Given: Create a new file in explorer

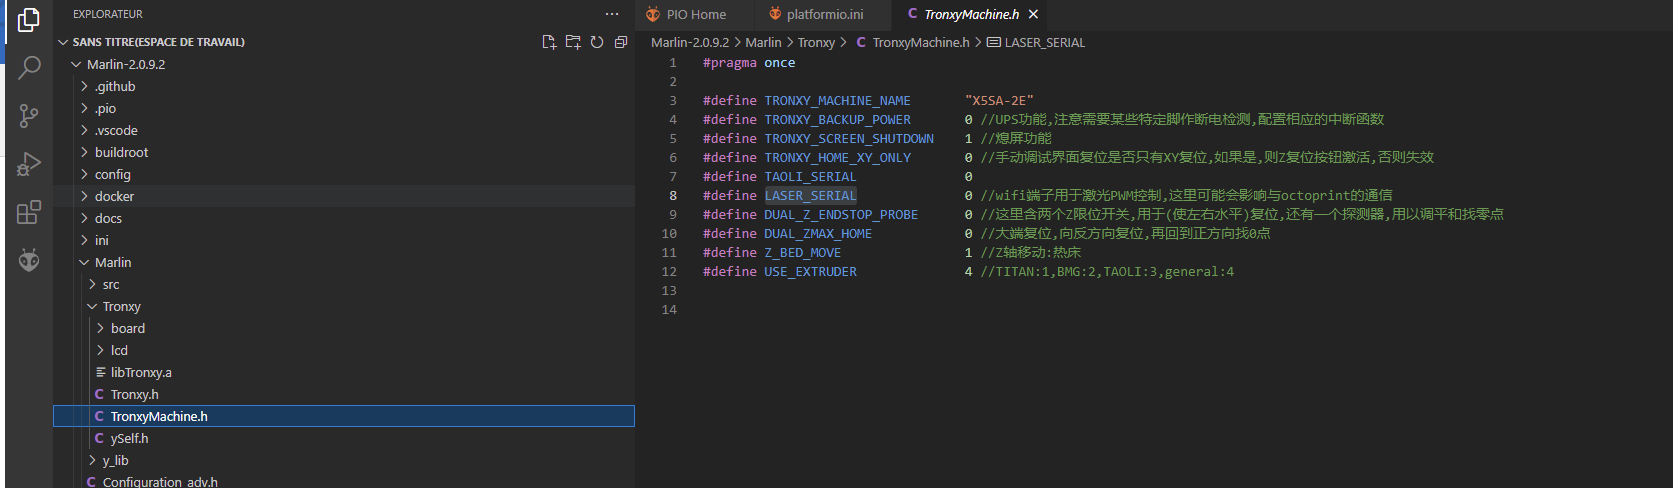Looking at the screenshot, I should pos(549,42).
